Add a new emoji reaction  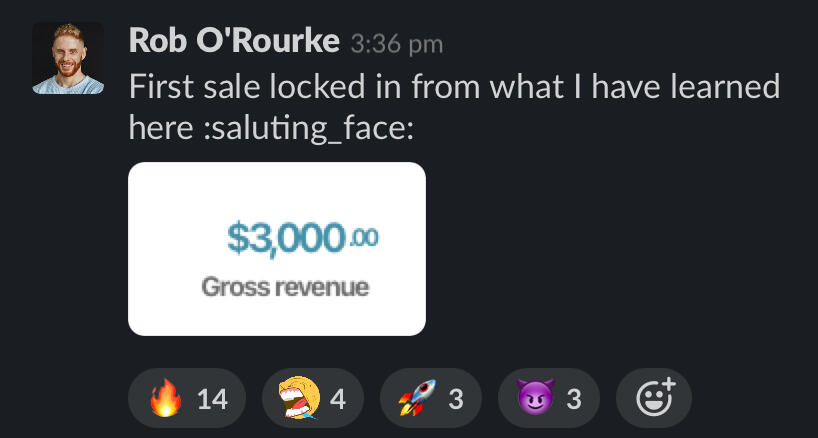pos(654,398)
